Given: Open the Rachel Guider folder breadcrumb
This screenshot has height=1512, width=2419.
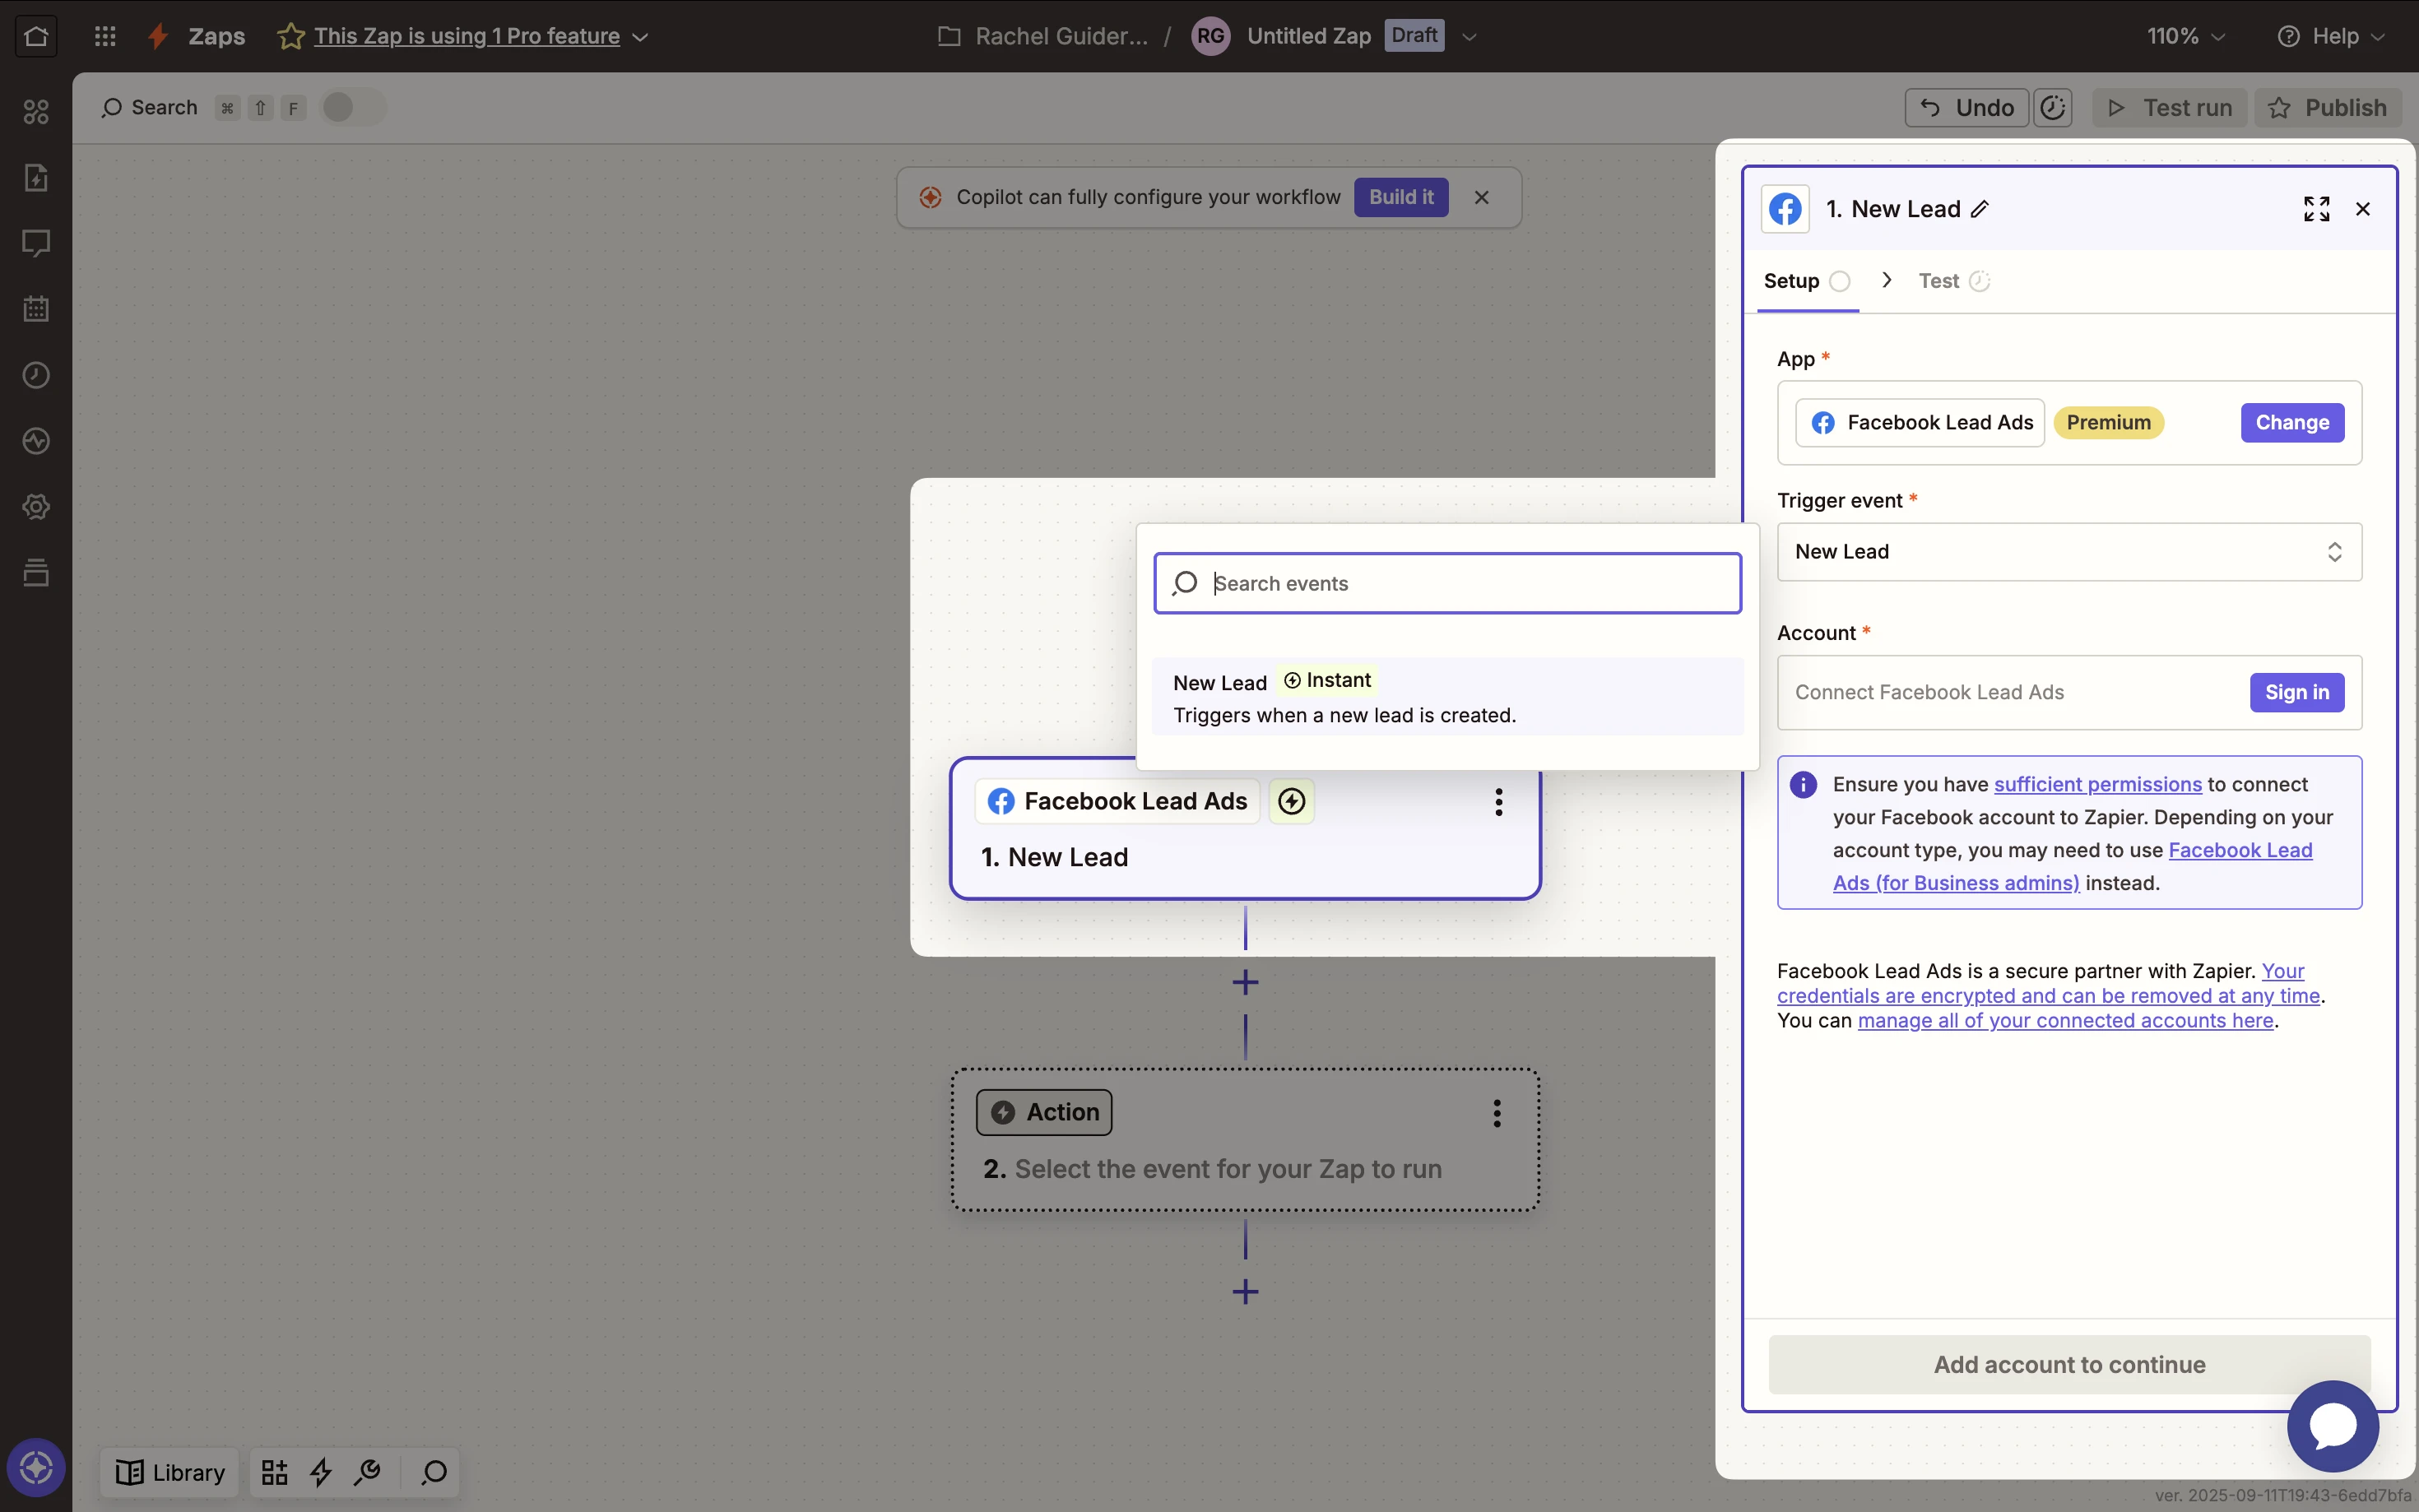Looking at the screenshot, I should click(1044, 36).
